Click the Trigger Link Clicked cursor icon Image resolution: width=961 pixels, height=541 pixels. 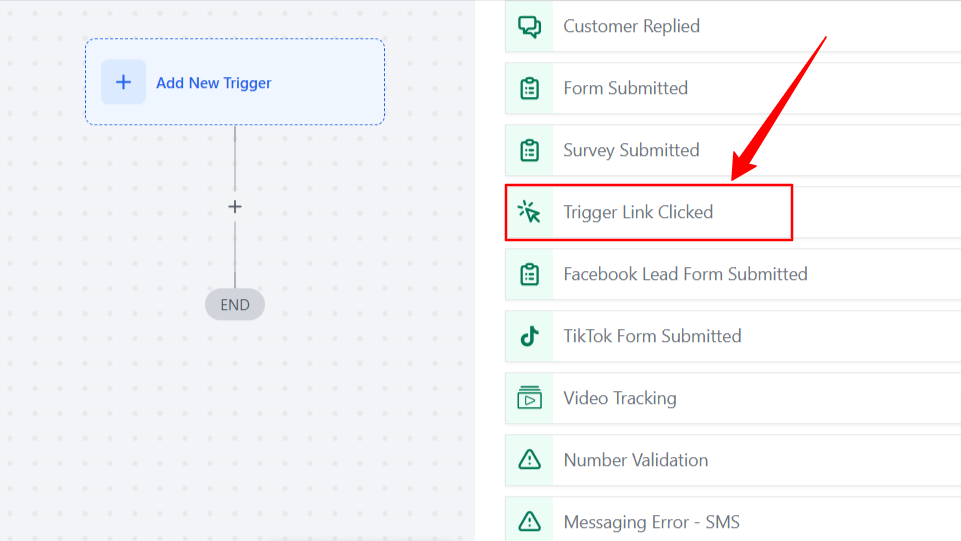coord(529,212)
